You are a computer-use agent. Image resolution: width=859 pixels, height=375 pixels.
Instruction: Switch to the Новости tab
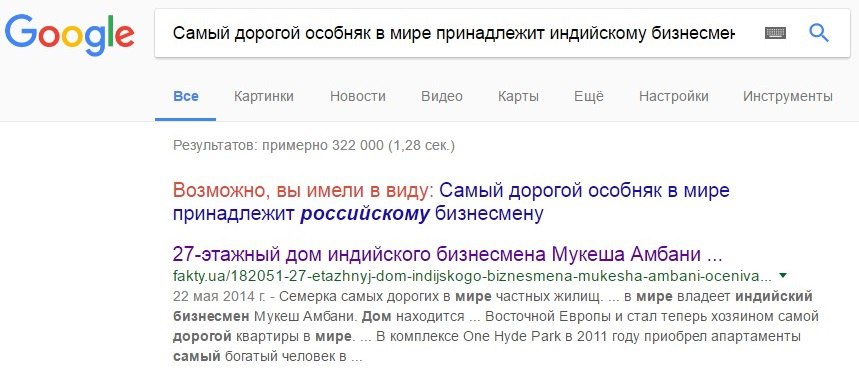pyautogui.click(x=358, y=96)
